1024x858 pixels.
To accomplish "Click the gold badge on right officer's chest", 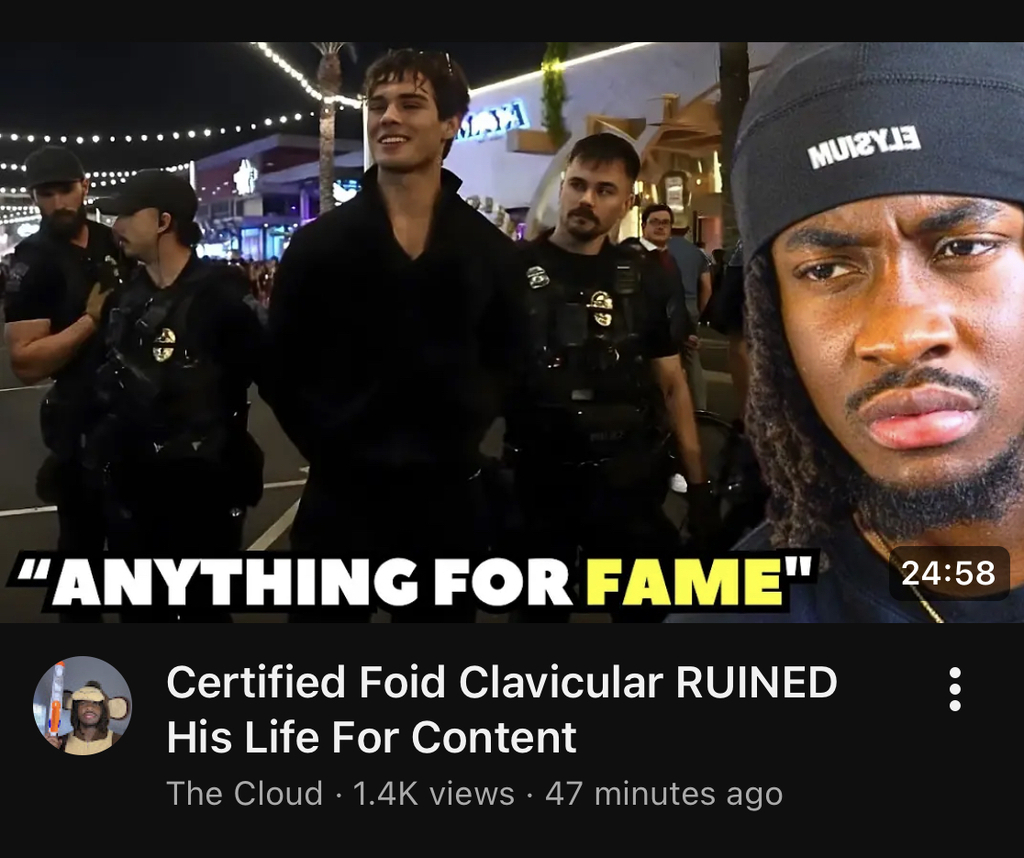I will coord(600,307).
